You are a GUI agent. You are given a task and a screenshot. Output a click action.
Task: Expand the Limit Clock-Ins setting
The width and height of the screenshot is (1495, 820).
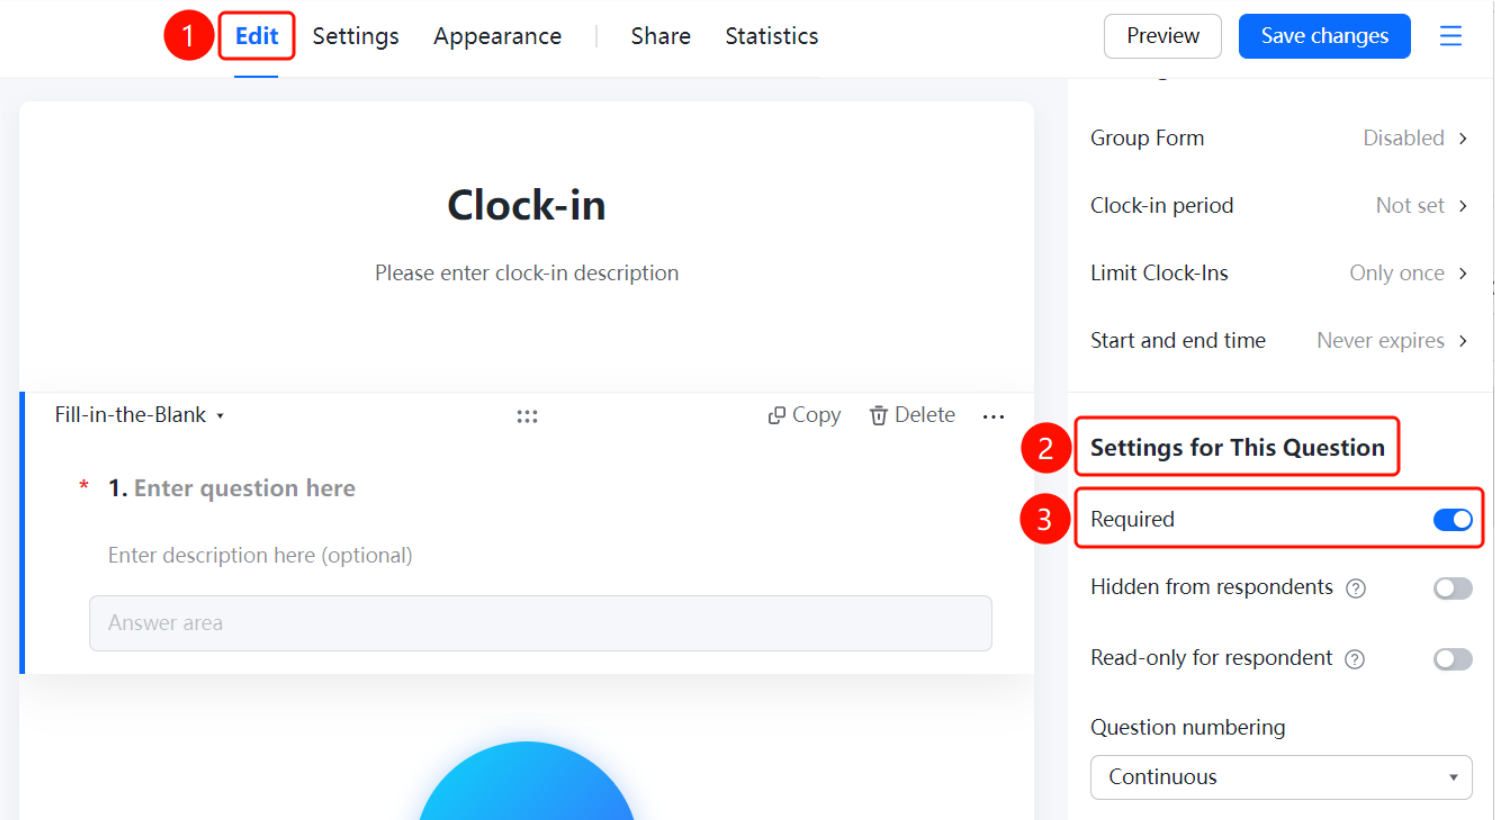coord(1279,273)
